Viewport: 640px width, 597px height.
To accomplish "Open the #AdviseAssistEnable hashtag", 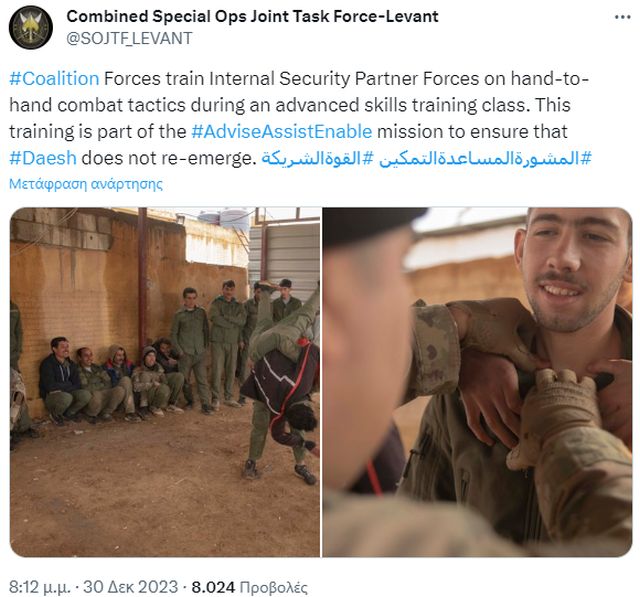I will (x=282, y=131).
